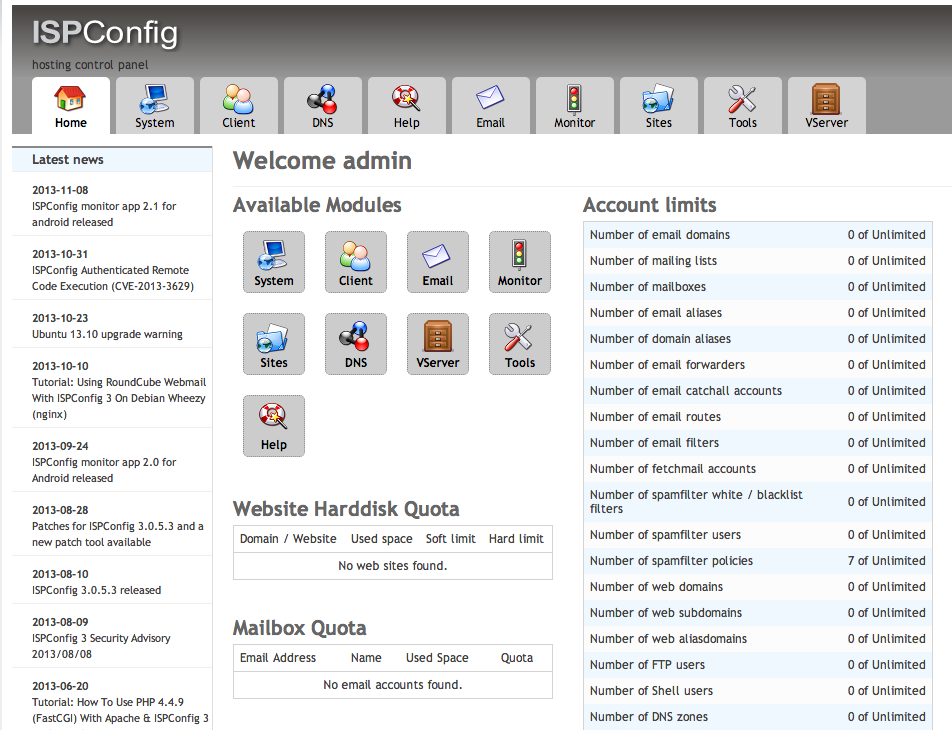Open Help module under Available Modules

tap(274, 426)
